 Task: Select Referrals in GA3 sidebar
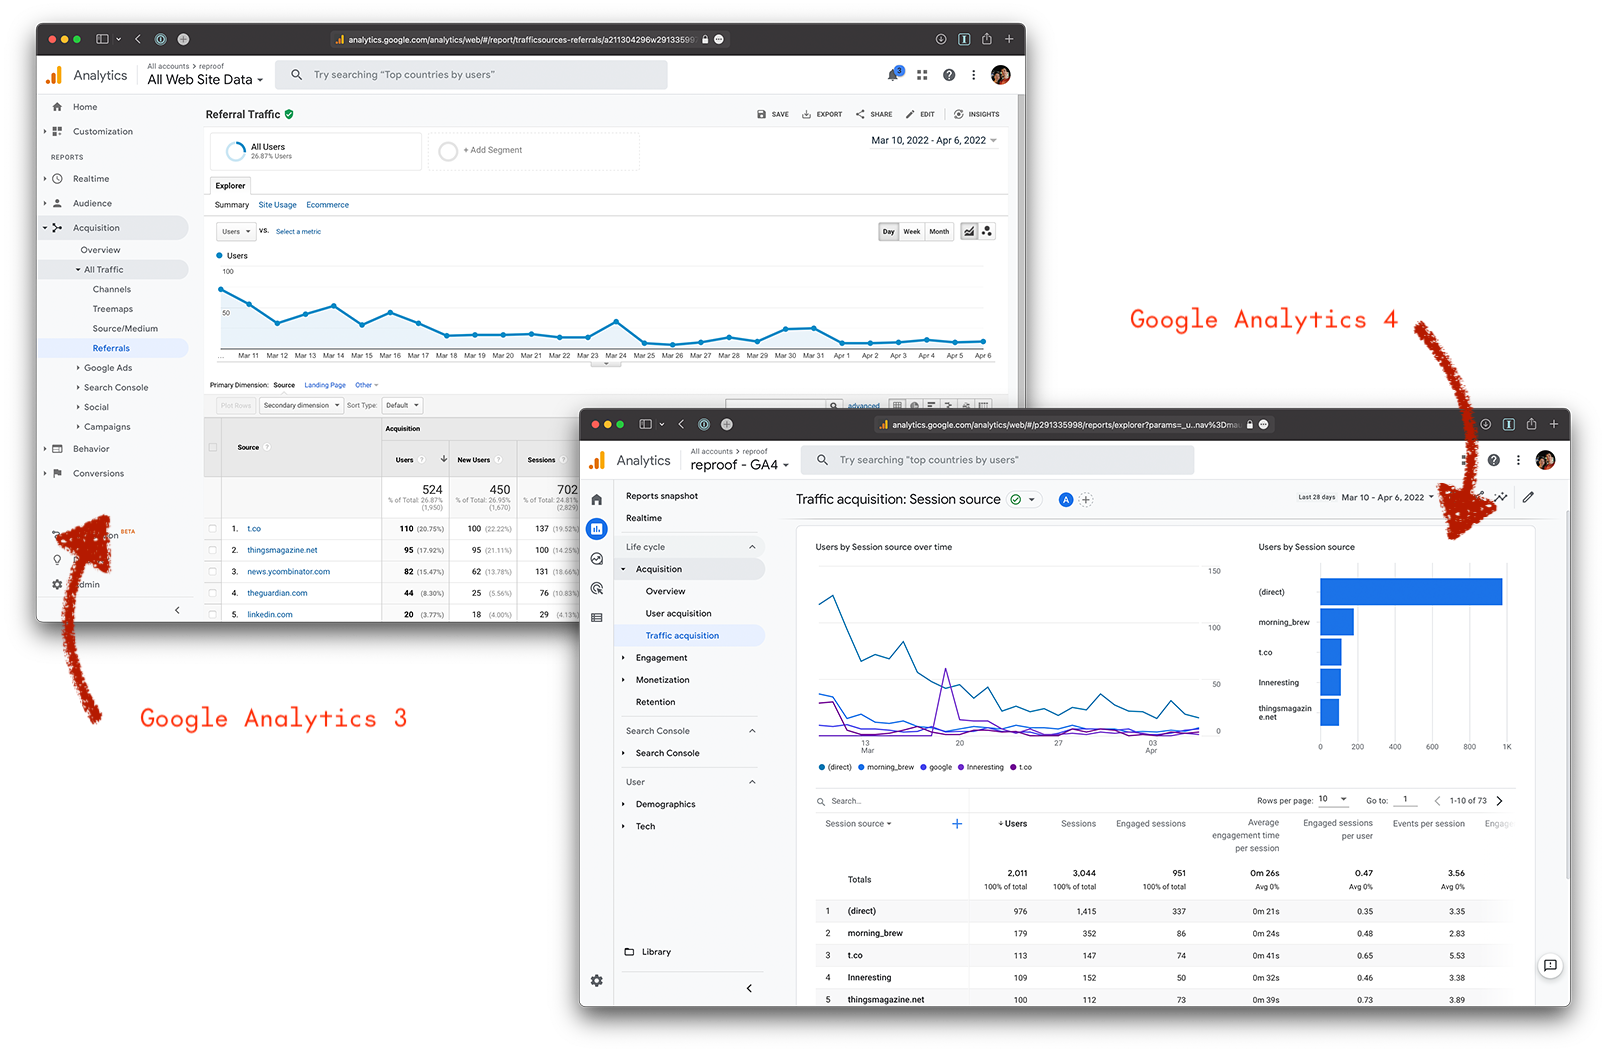click(x=112, y=348)
